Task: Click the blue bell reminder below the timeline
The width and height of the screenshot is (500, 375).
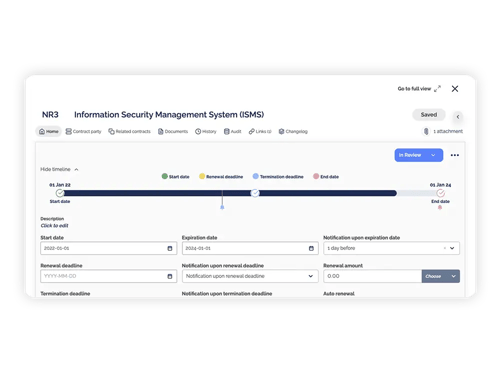Action: coord(222,207)
